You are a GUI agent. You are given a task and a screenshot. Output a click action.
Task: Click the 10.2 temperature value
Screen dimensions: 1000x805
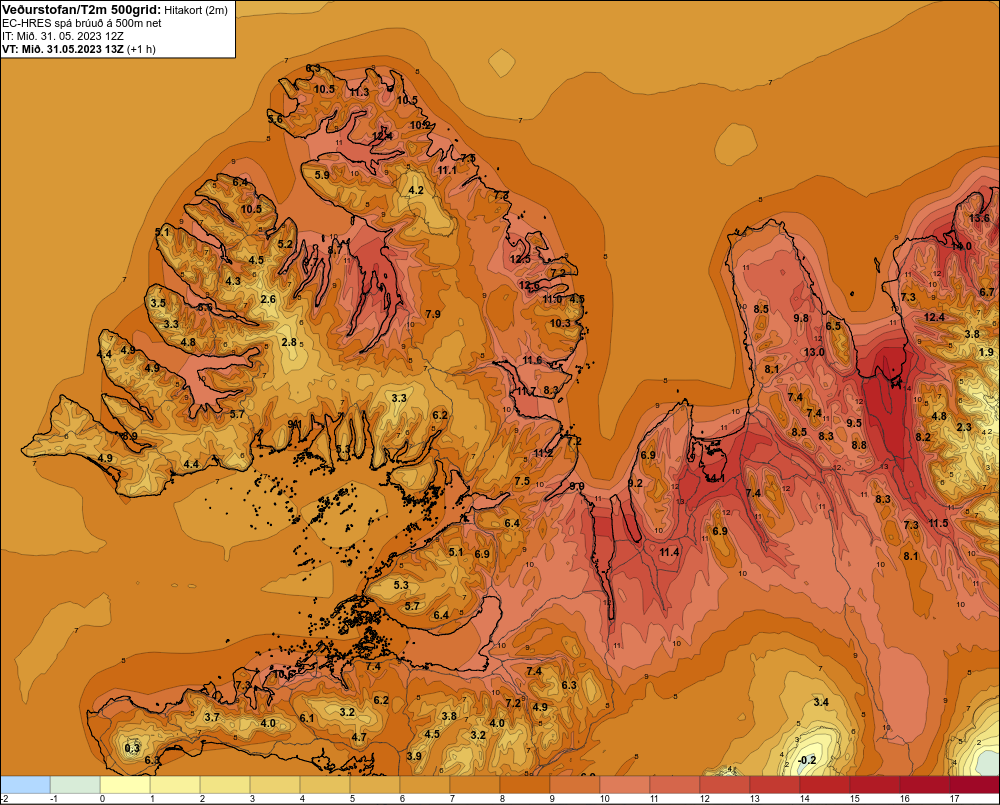coord(420,125)
